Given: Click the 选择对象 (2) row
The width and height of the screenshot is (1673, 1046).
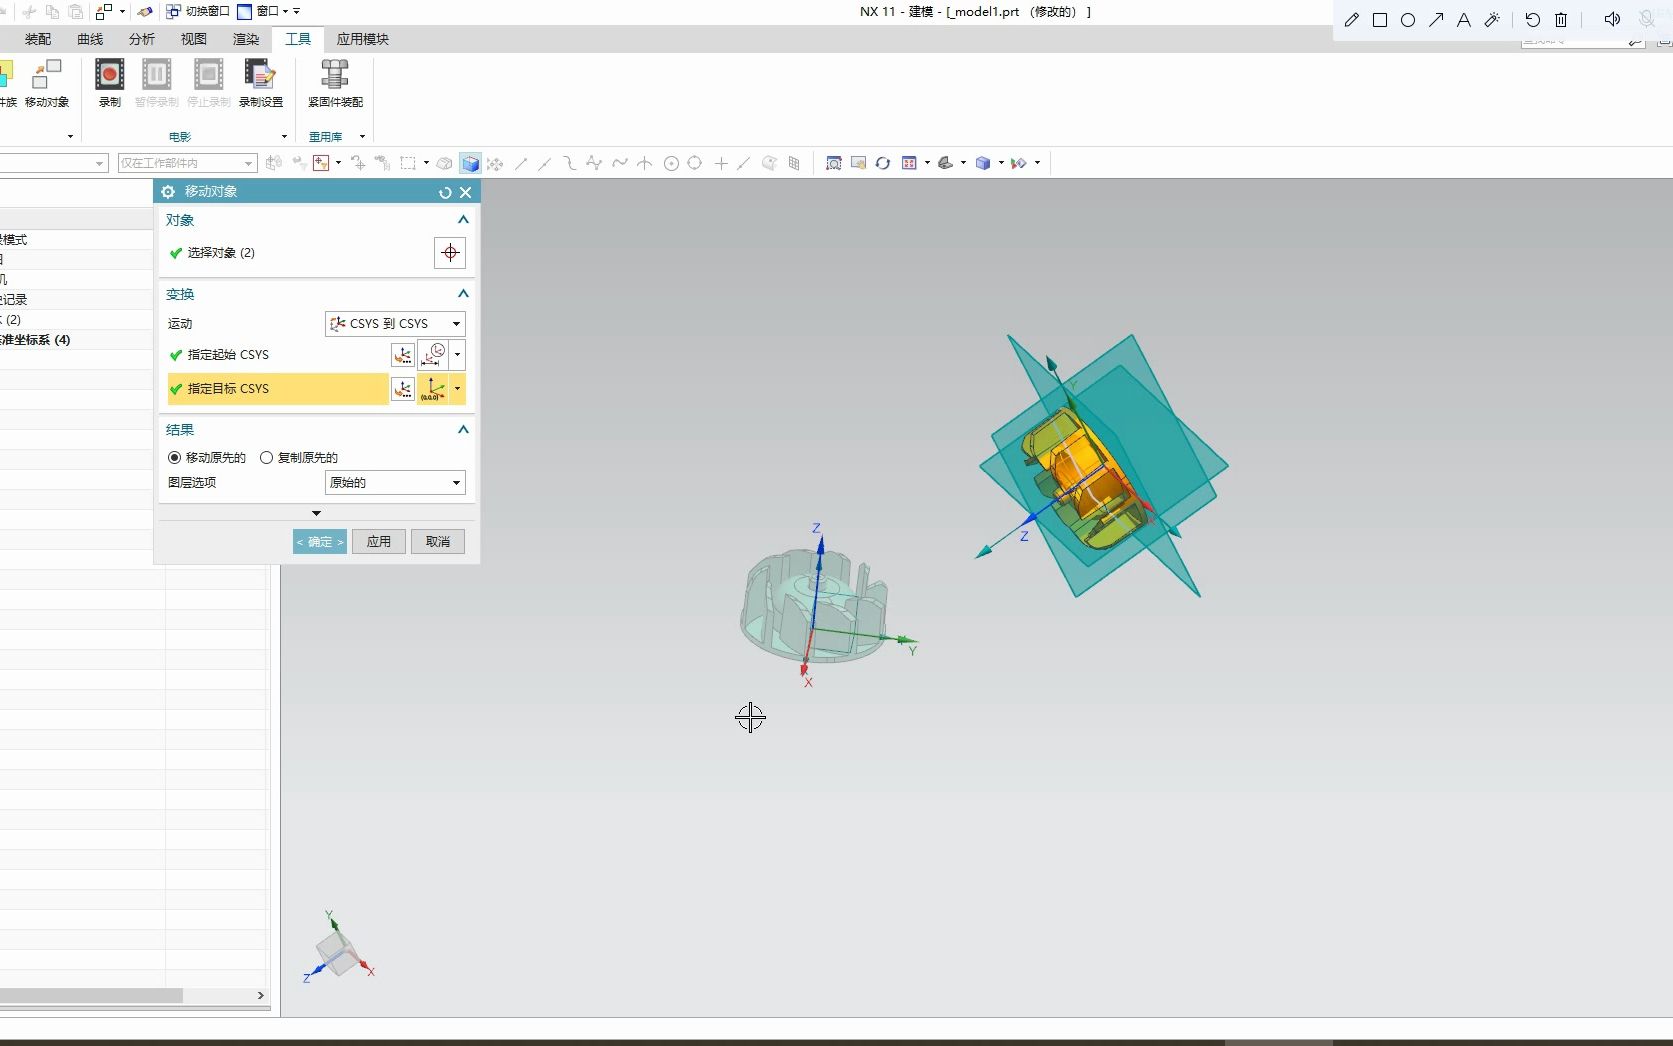Looking at the screenshot, I should click(298, 253).
